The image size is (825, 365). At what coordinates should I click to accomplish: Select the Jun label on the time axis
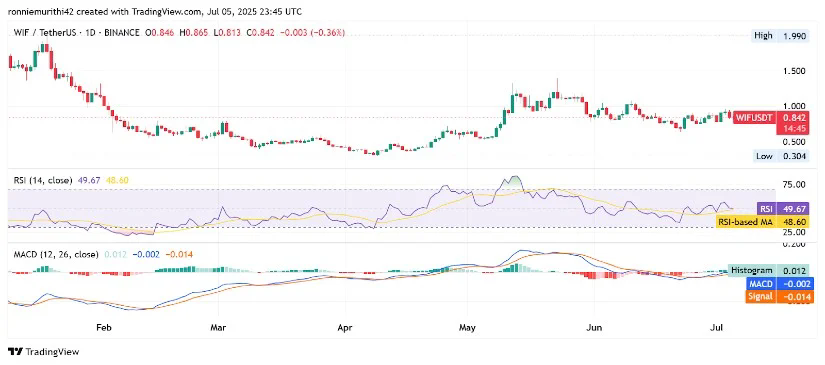tap(593, 328)
